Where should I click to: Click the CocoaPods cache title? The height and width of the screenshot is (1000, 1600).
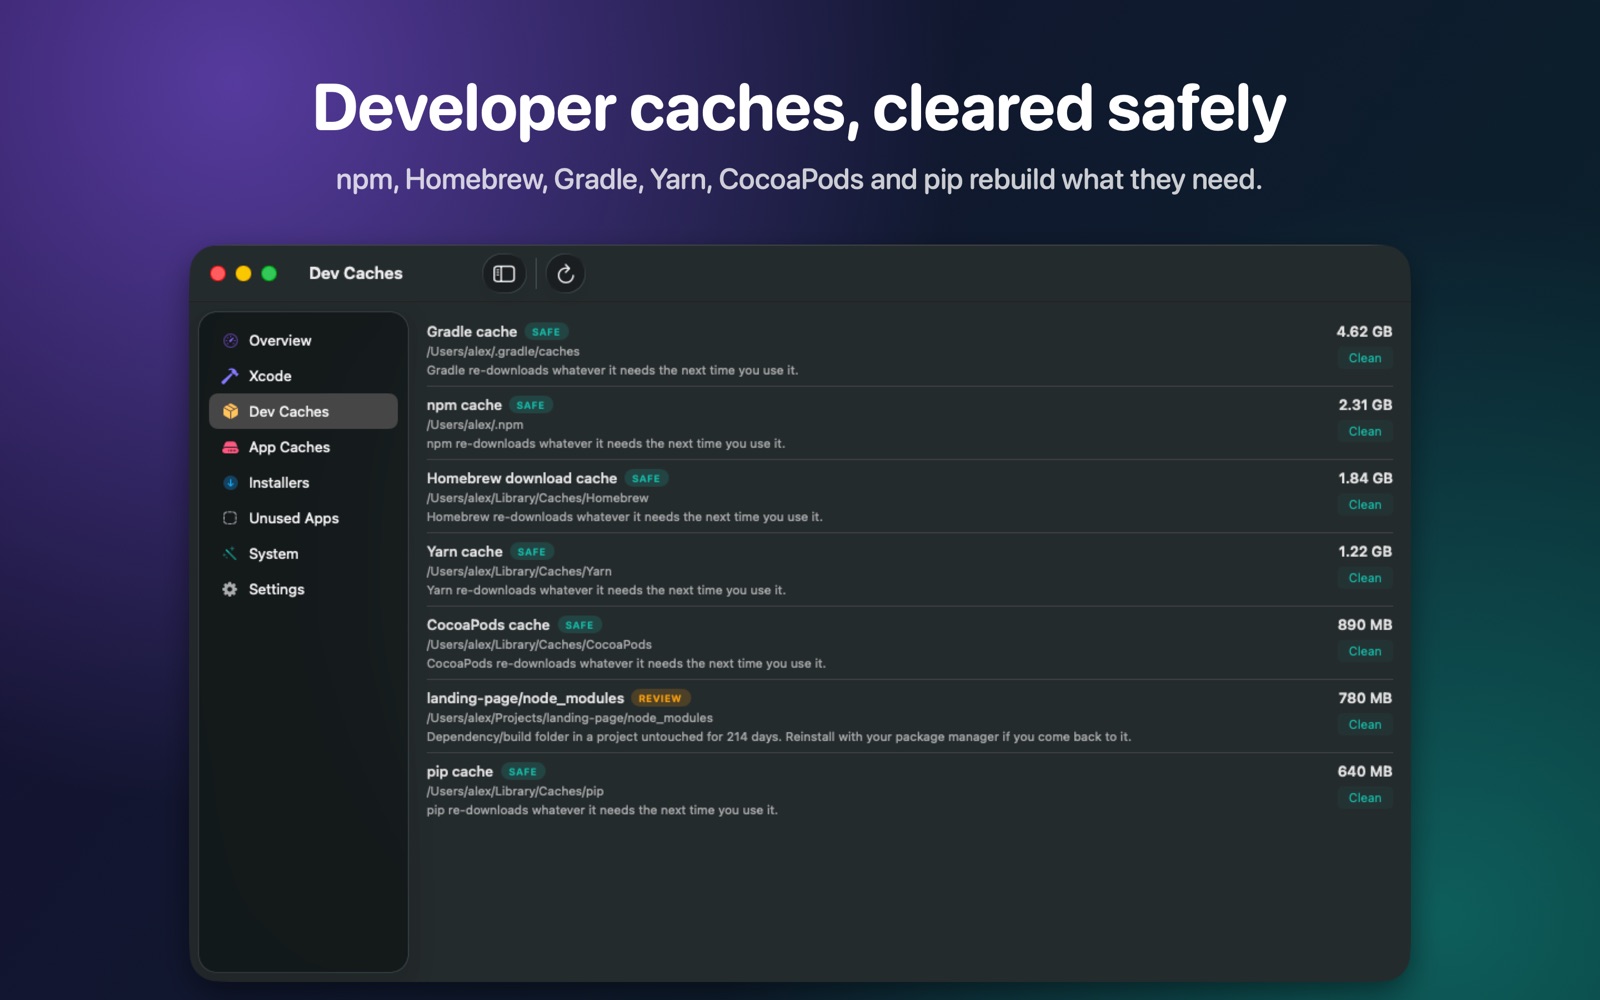pyautogui.click(x=488, y=625)
